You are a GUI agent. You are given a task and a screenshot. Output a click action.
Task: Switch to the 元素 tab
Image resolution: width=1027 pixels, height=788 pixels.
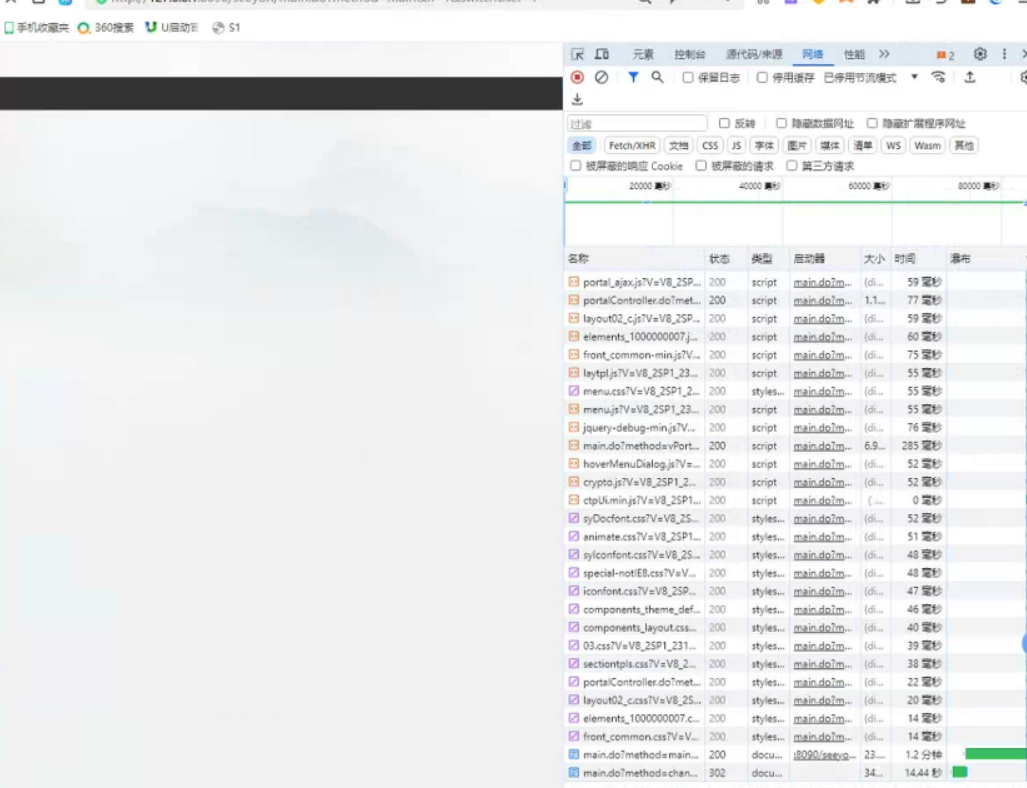[643, 54]
